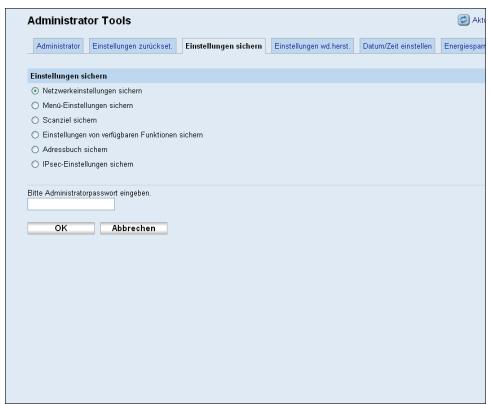The width and height of the screenshot is (490, 404).
Task: Switch to Einstellungen zurückset. tab
Action: point(132,46)
